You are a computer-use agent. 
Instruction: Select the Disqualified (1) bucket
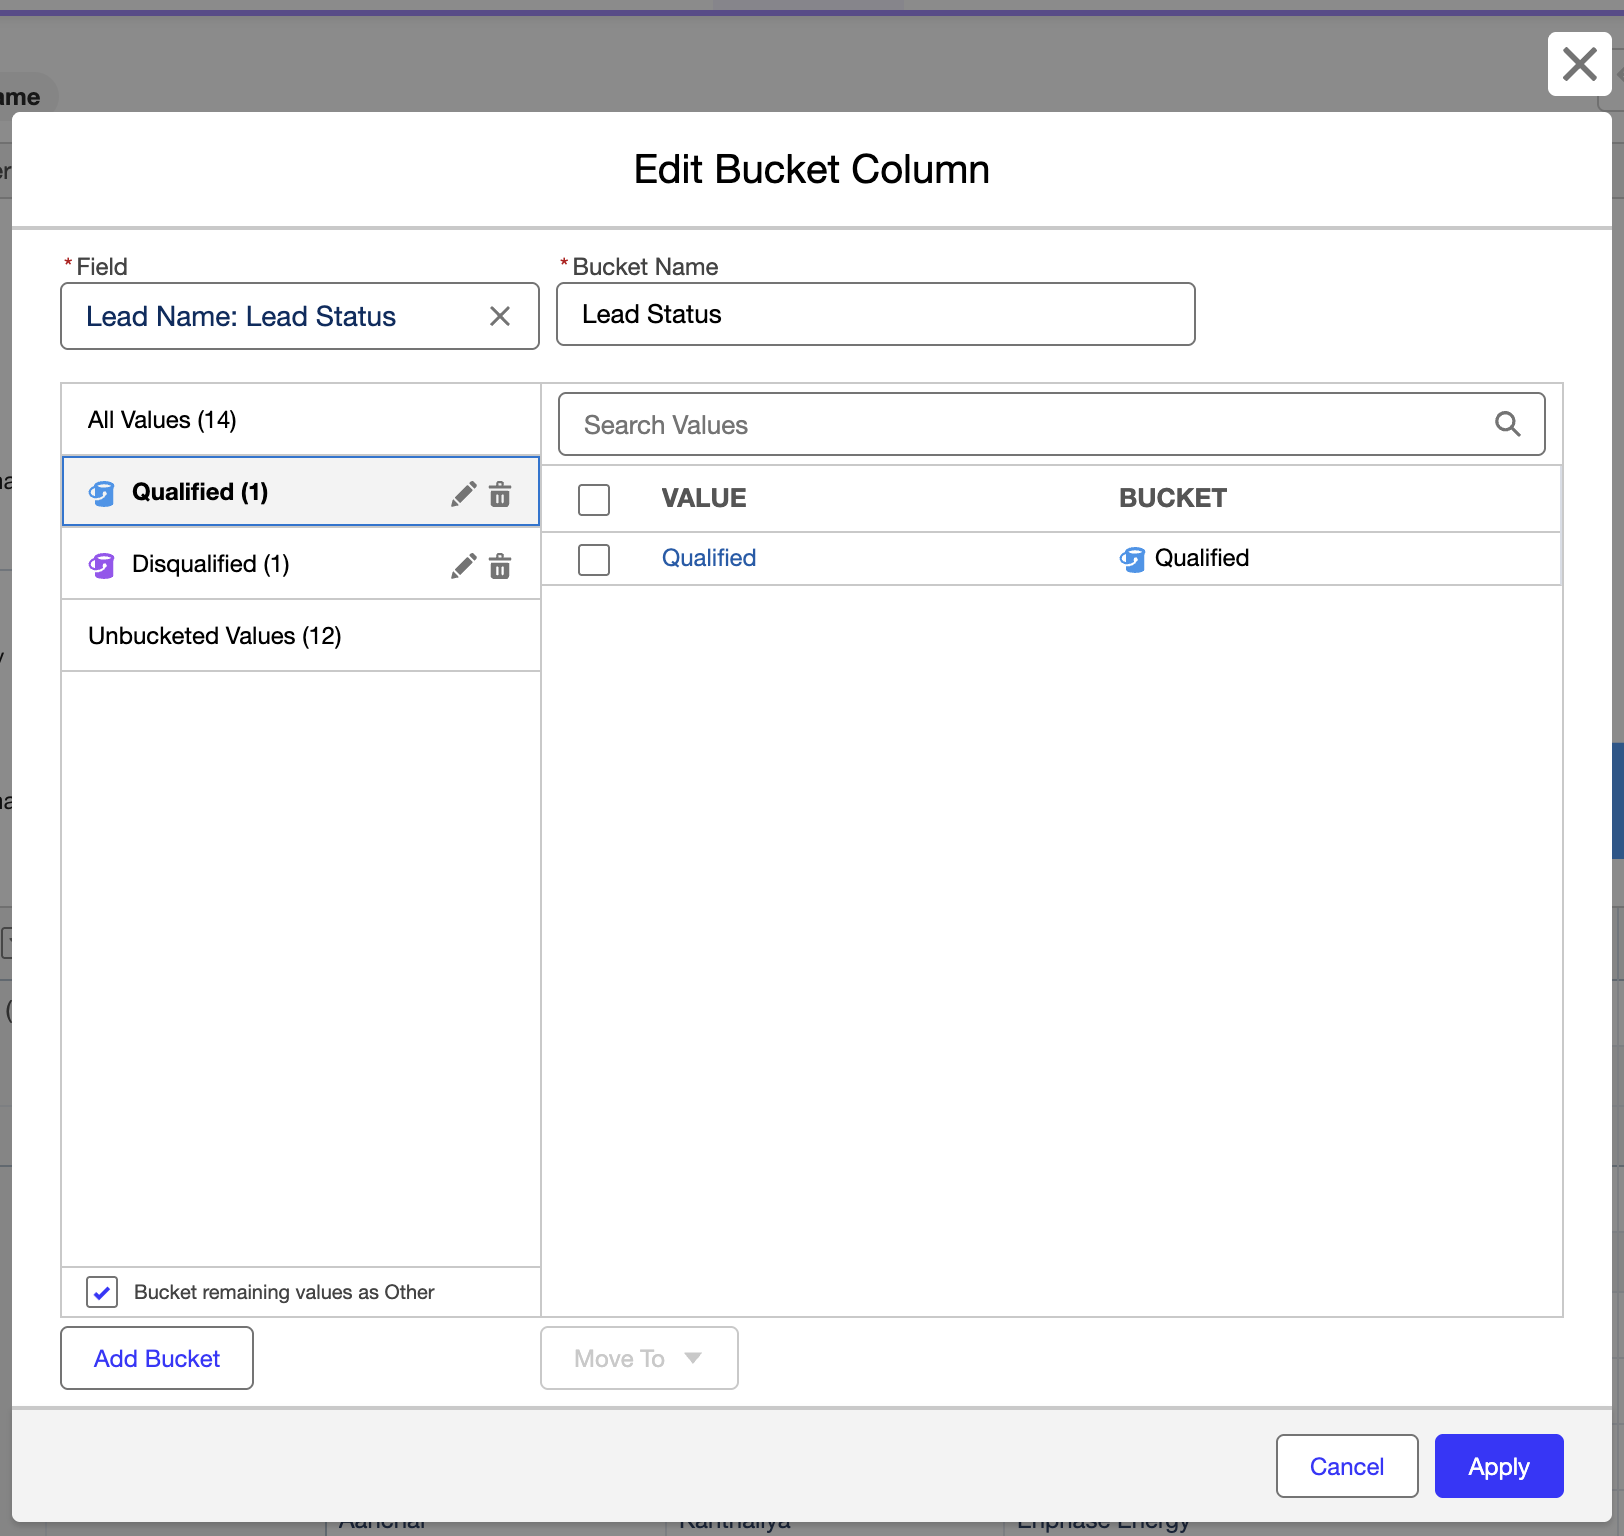click(x=301, y=564)
